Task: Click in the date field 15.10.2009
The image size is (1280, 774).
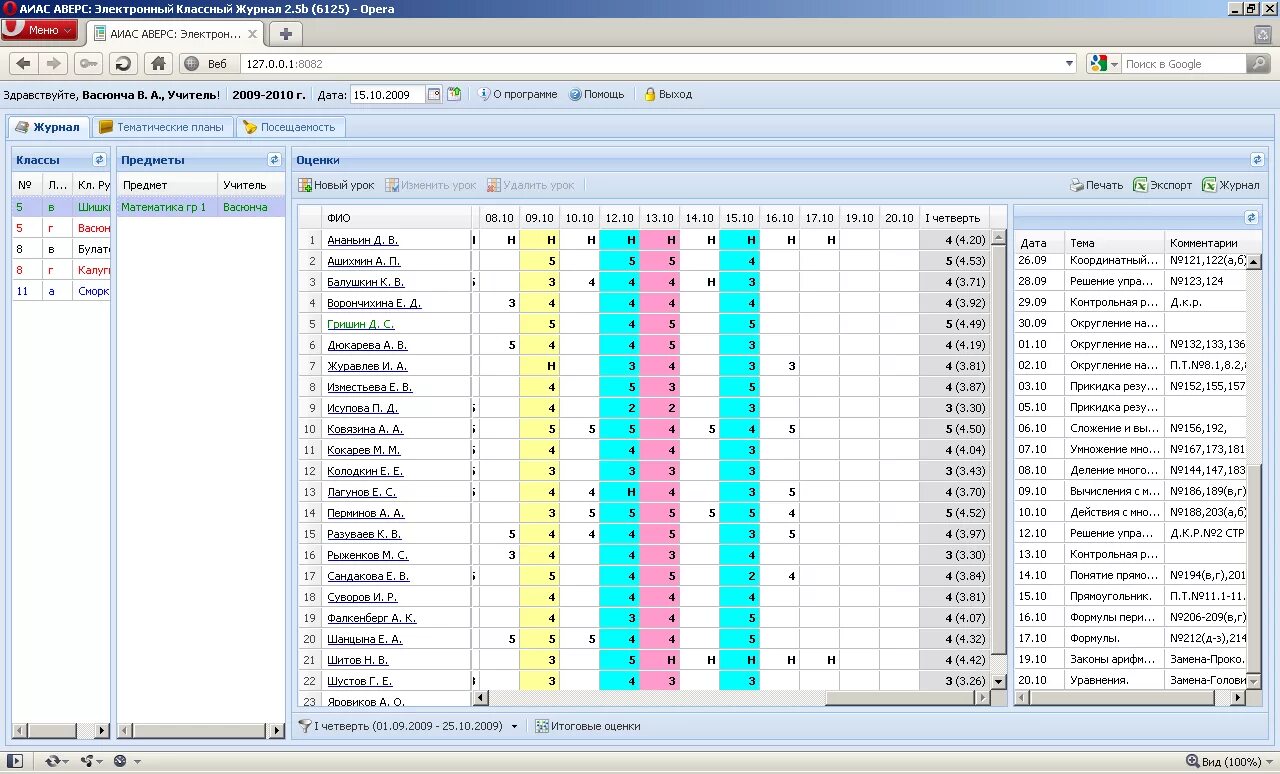Action: pyautogui.click(x=387, y=95)
